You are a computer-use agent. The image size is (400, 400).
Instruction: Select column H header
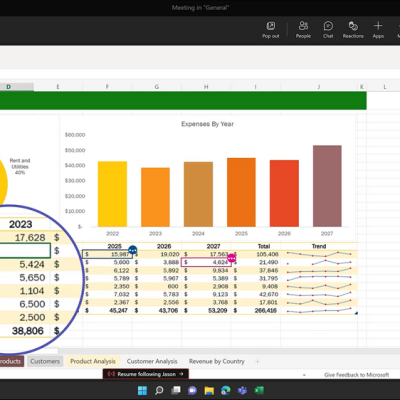coord(206,87)
